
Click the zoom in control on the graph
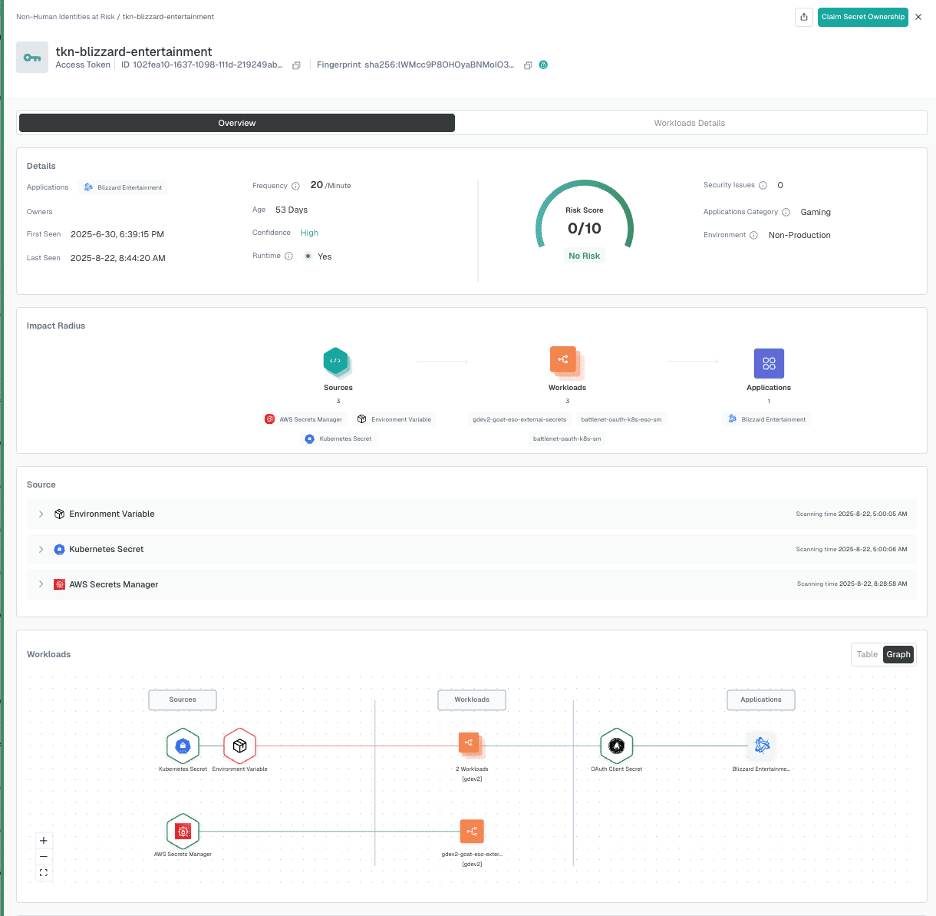(43, 841)
